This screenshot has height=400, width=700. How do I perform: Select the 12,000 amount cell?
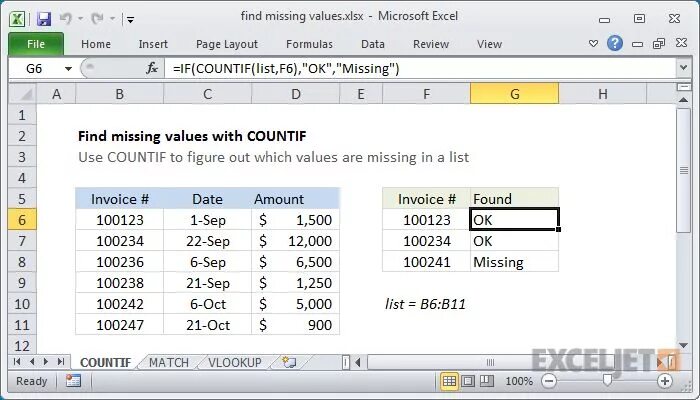point(296,241)
